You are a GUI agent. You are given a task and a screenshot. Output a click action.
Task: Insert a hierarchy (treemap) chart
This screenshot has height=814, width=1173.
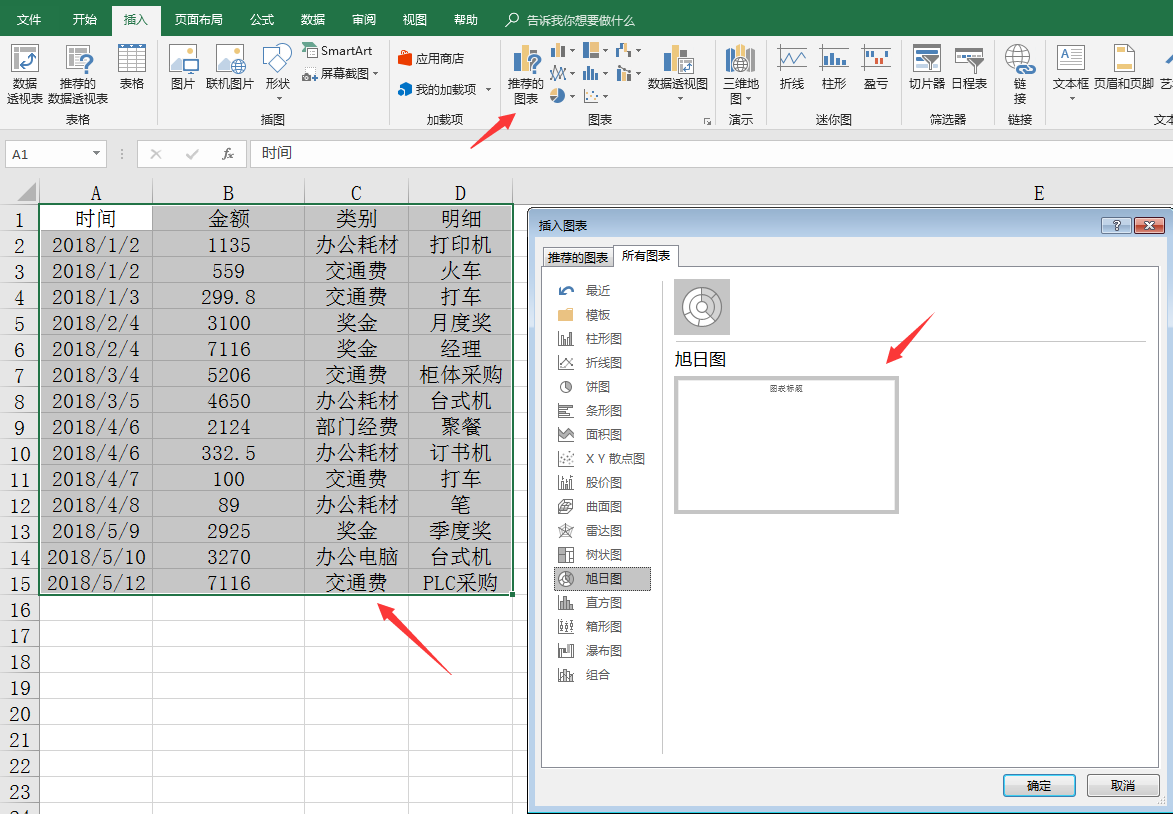click(x=595, y=51)
